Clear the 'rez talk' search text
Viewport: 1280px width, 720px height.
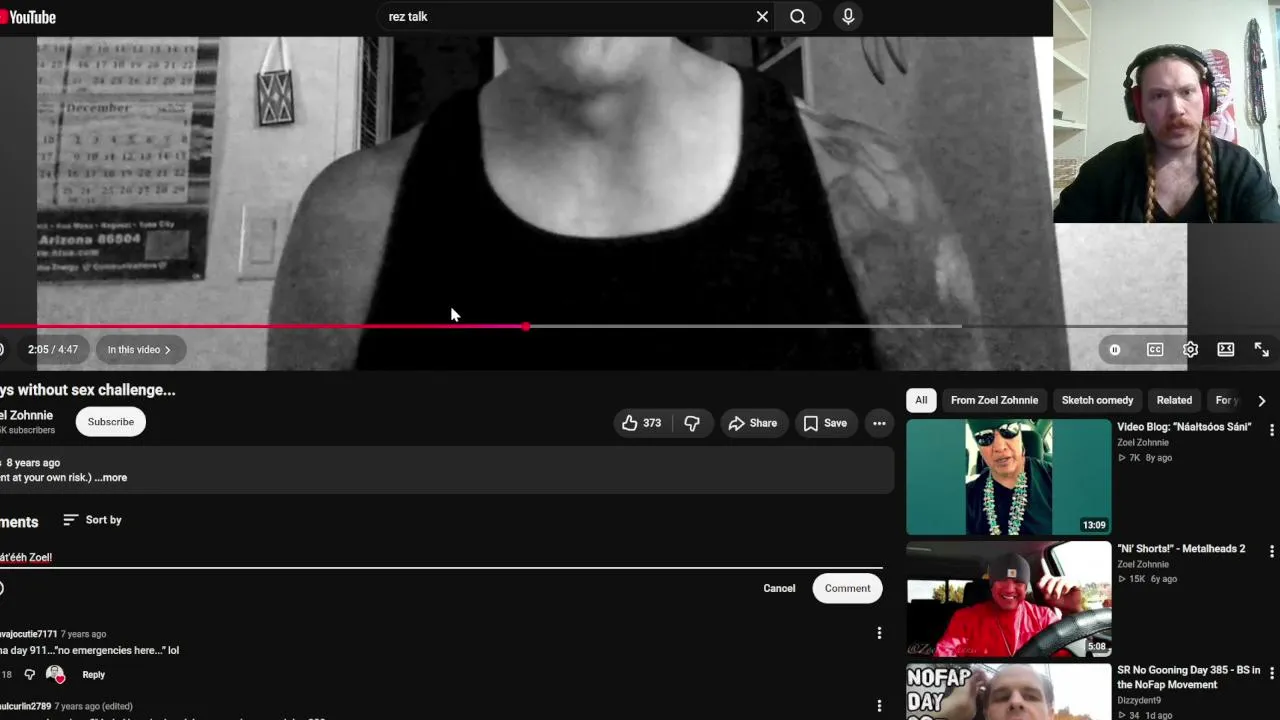pos(762,17)
